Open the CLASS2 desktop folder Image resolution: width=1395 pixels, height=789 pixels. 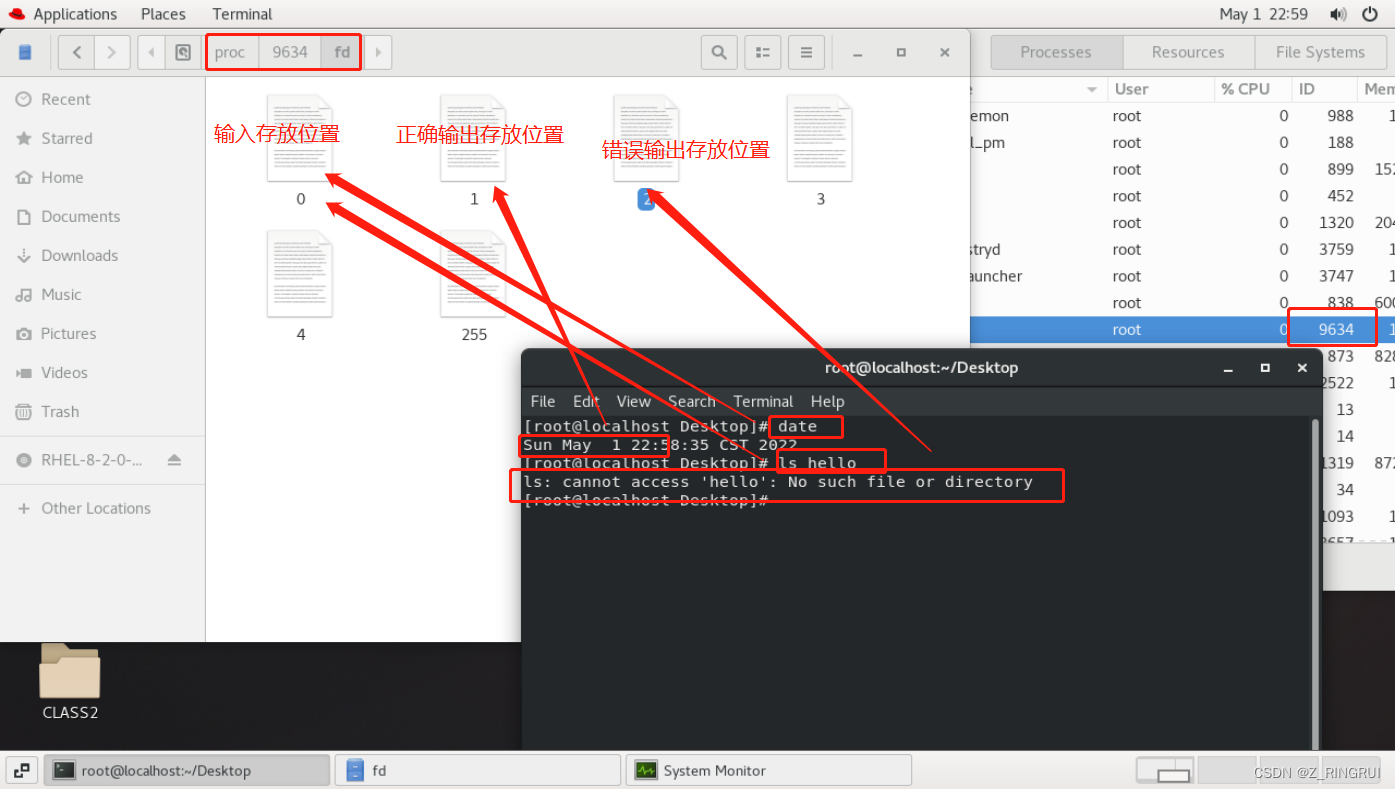click(x=70, y=682)
